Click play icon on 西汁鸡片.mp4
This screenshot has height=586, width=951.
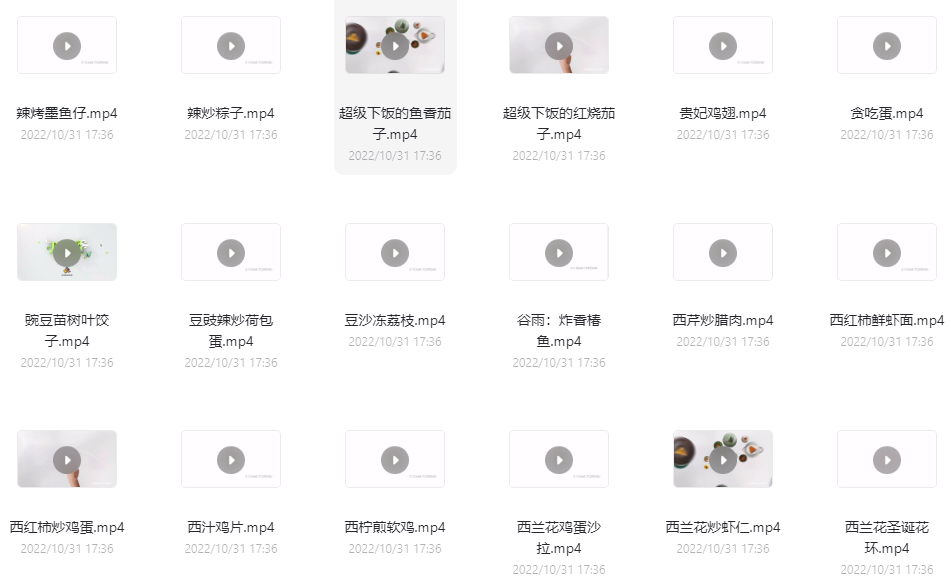tap(231, 460)
